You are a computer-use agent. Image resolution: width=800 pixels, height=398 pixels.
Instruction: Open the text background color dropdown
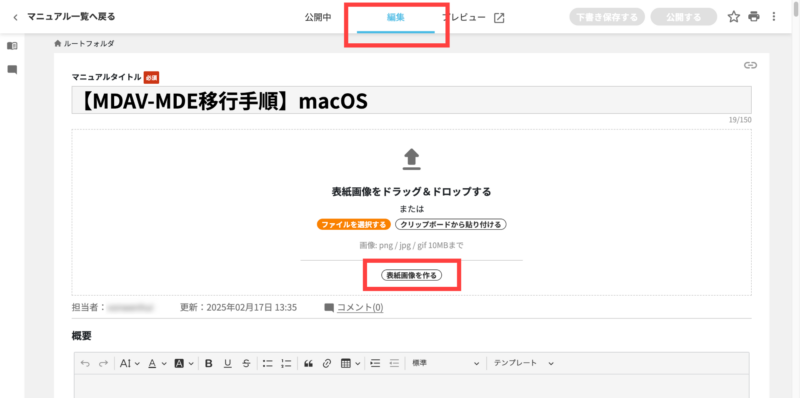[184, 363]
